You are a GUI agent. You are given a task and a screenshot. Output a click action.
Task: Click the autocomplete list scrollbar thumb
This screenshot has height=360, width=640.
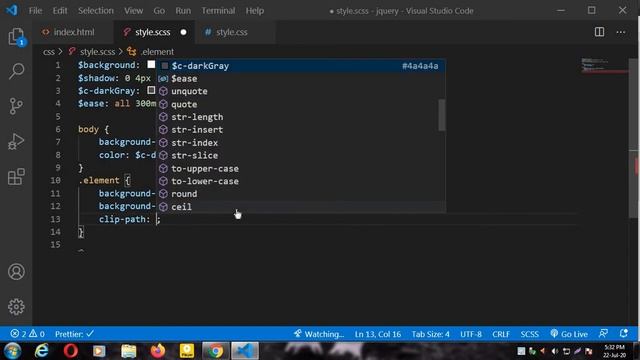point(442,115)
